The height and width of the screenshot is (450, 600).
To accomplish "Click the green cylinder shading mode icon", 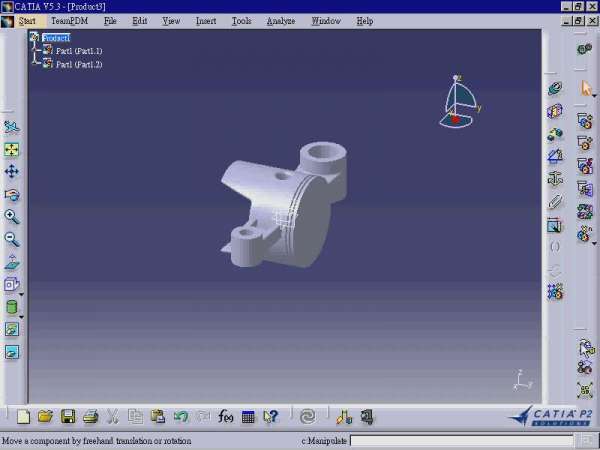I will (x=12, y=307).
